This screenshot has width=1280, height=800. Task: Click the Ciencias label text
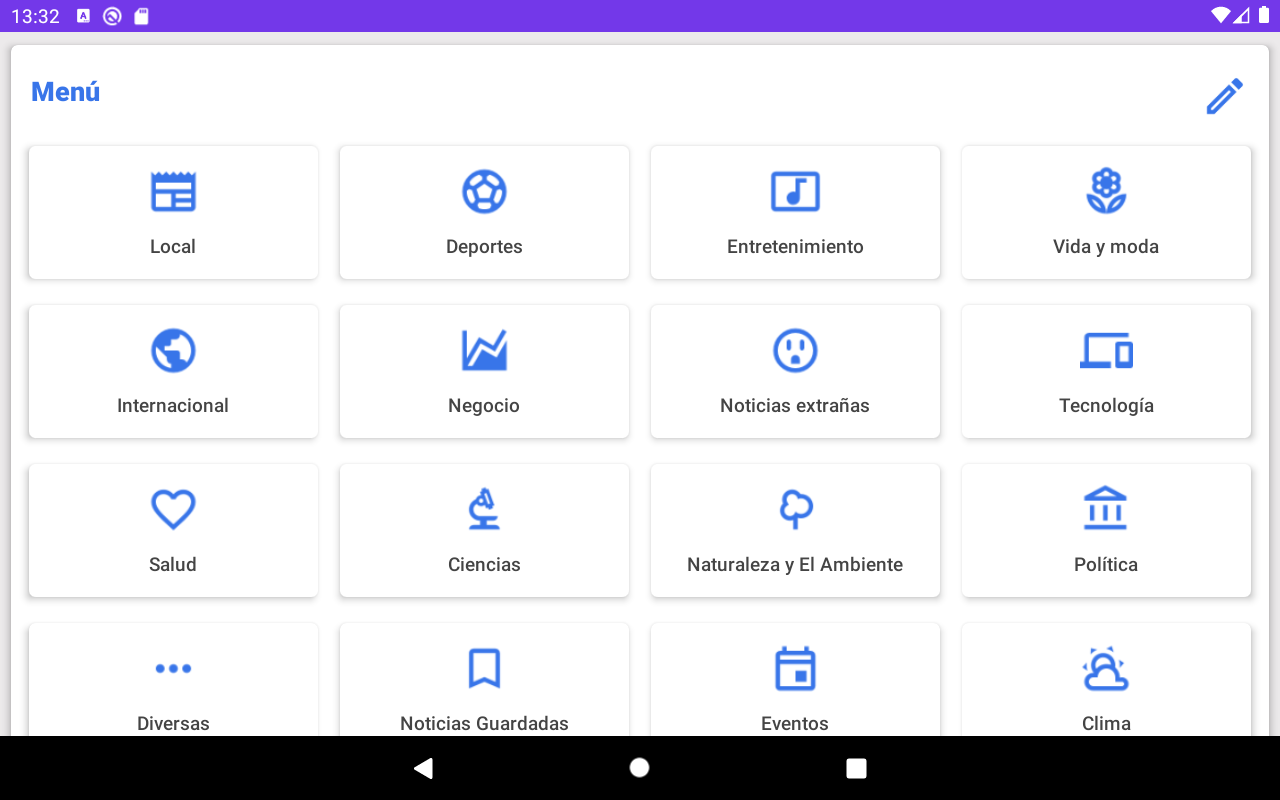pyautogui.click(x=484, y=564)
